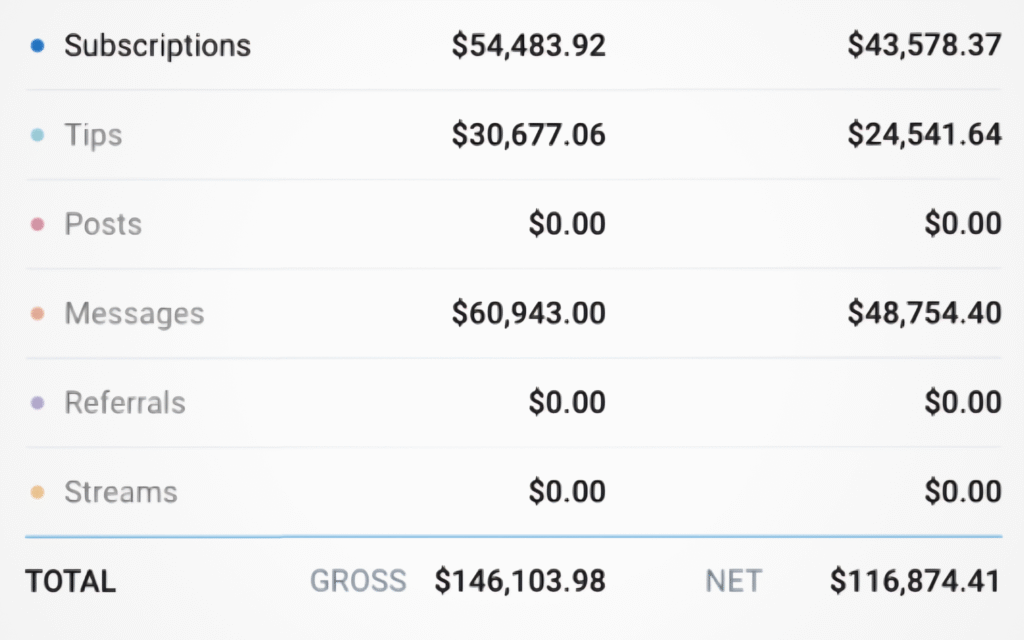Click the yellow Streams dot
1024x640 pixels.
pos(37,492)
